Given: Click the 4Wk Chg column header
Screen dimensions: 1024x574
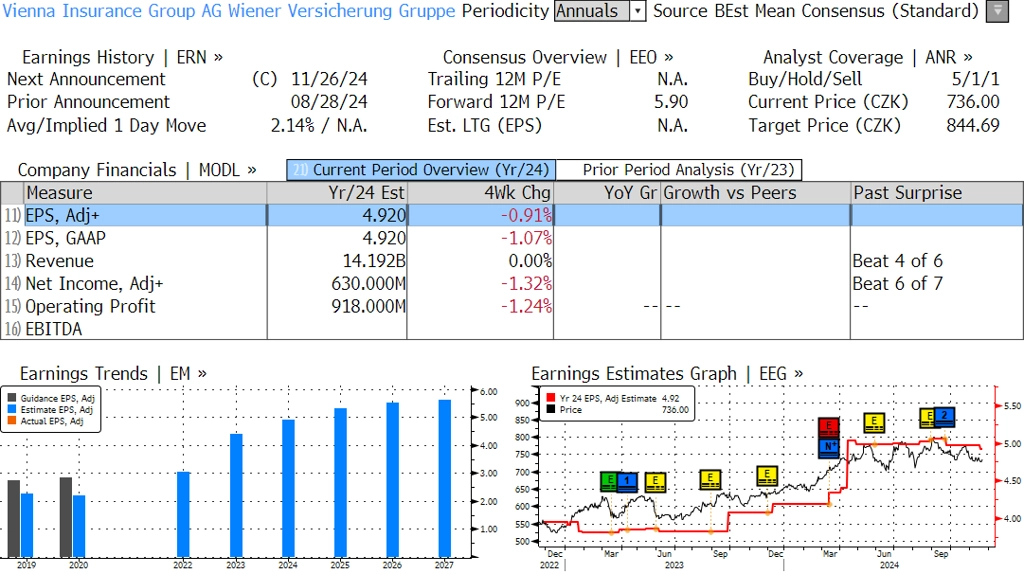Looking at the screenshot, I should (480, 193).
